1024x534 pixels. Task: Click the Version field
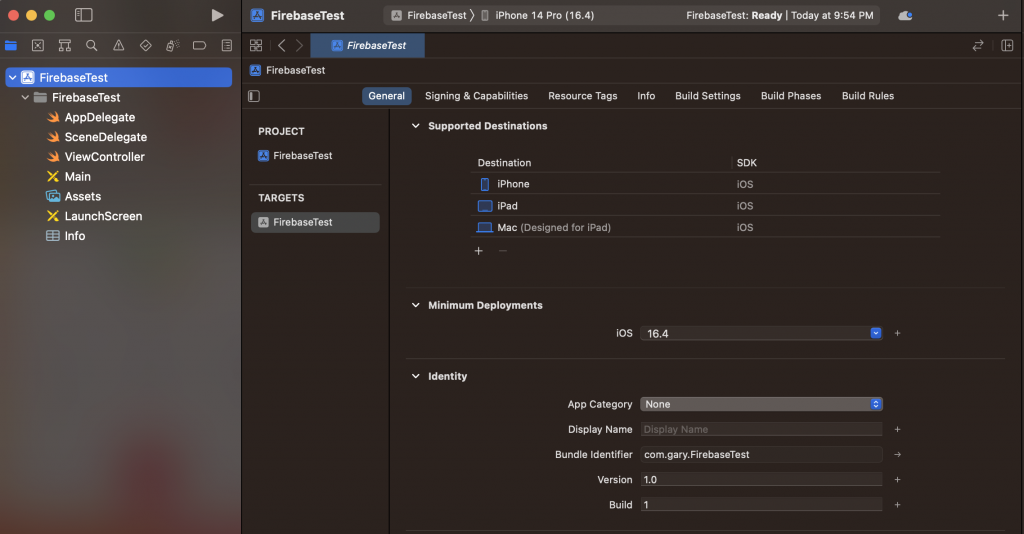coord(761,479)
